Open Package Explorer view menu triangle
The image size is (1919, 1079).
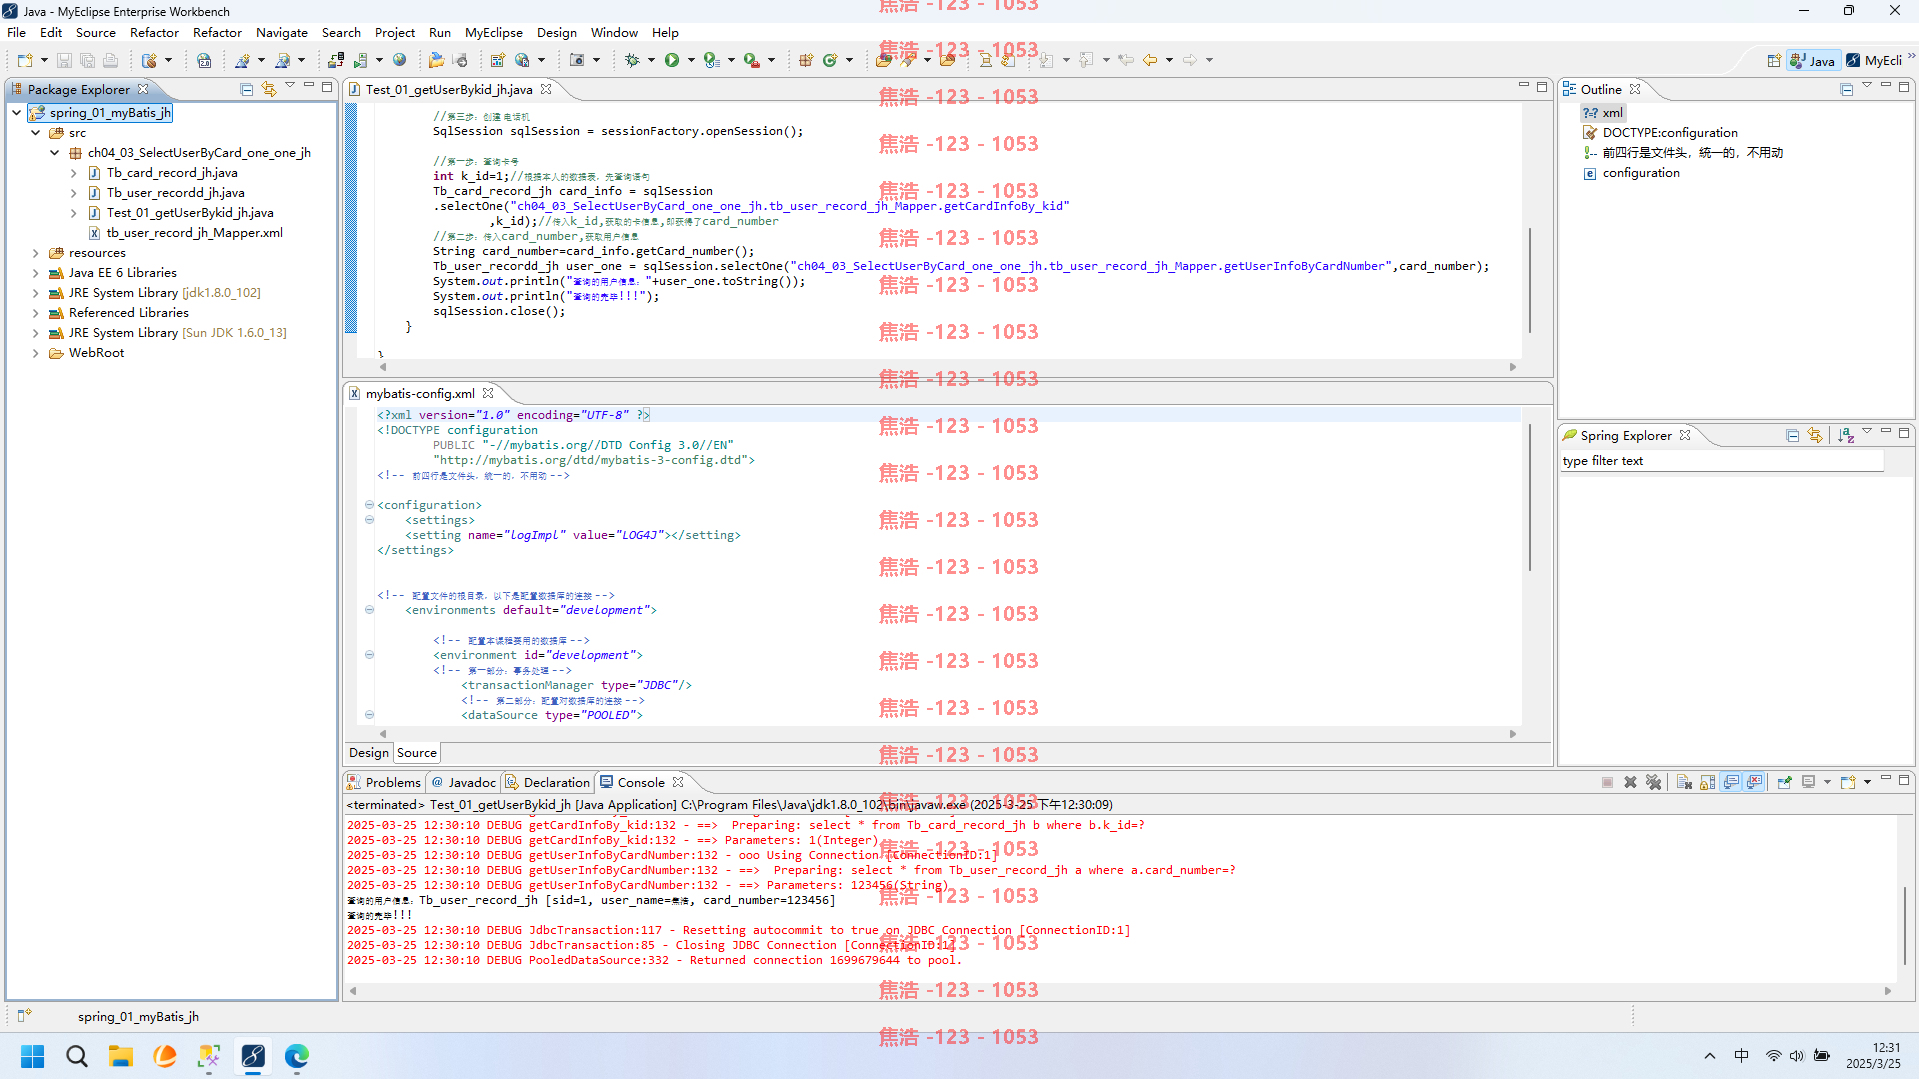pyautogui.click(x=290, y=86)
